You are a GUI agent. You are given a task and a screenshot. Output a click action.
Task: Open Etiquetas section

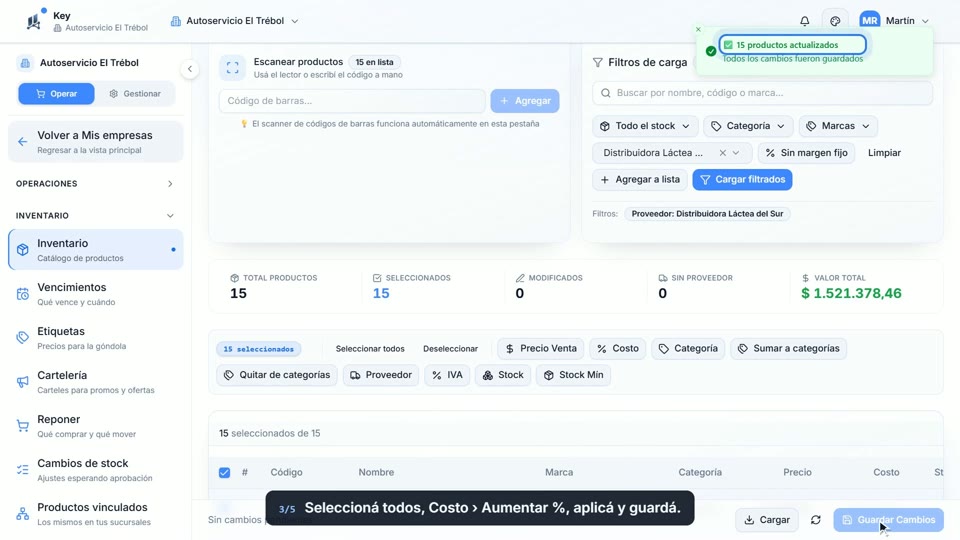coord(96,338)
